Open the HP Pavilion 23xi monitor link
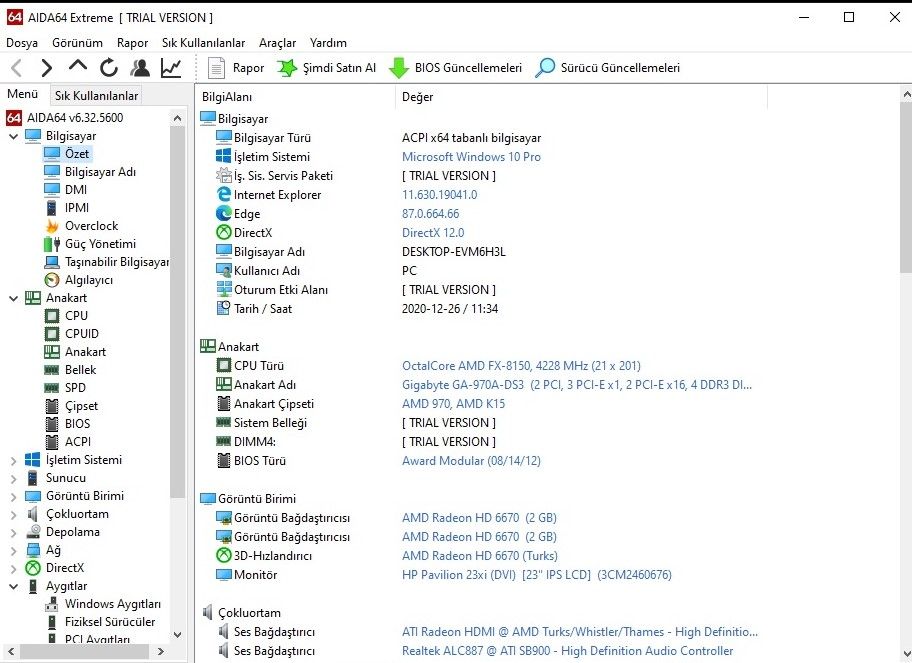 (x=537, y=575)
